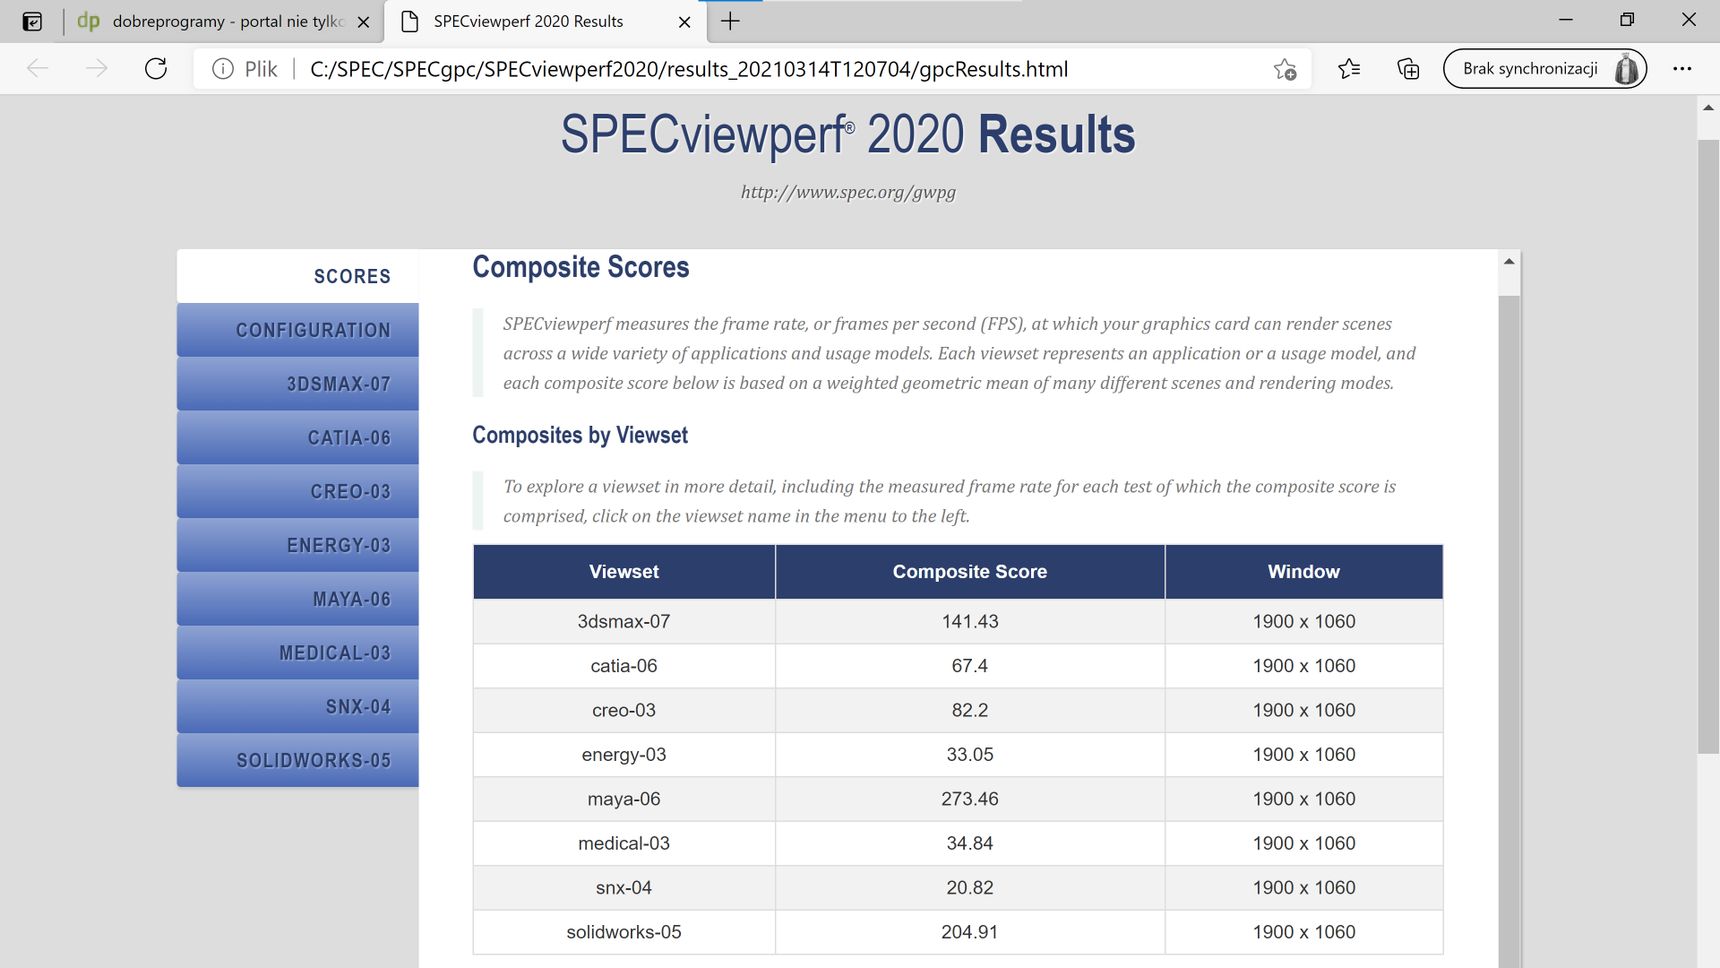Click the inner results panel scrollbar thumb
The height and width of the screenshot is (968, 1720).
point(1509,630)
